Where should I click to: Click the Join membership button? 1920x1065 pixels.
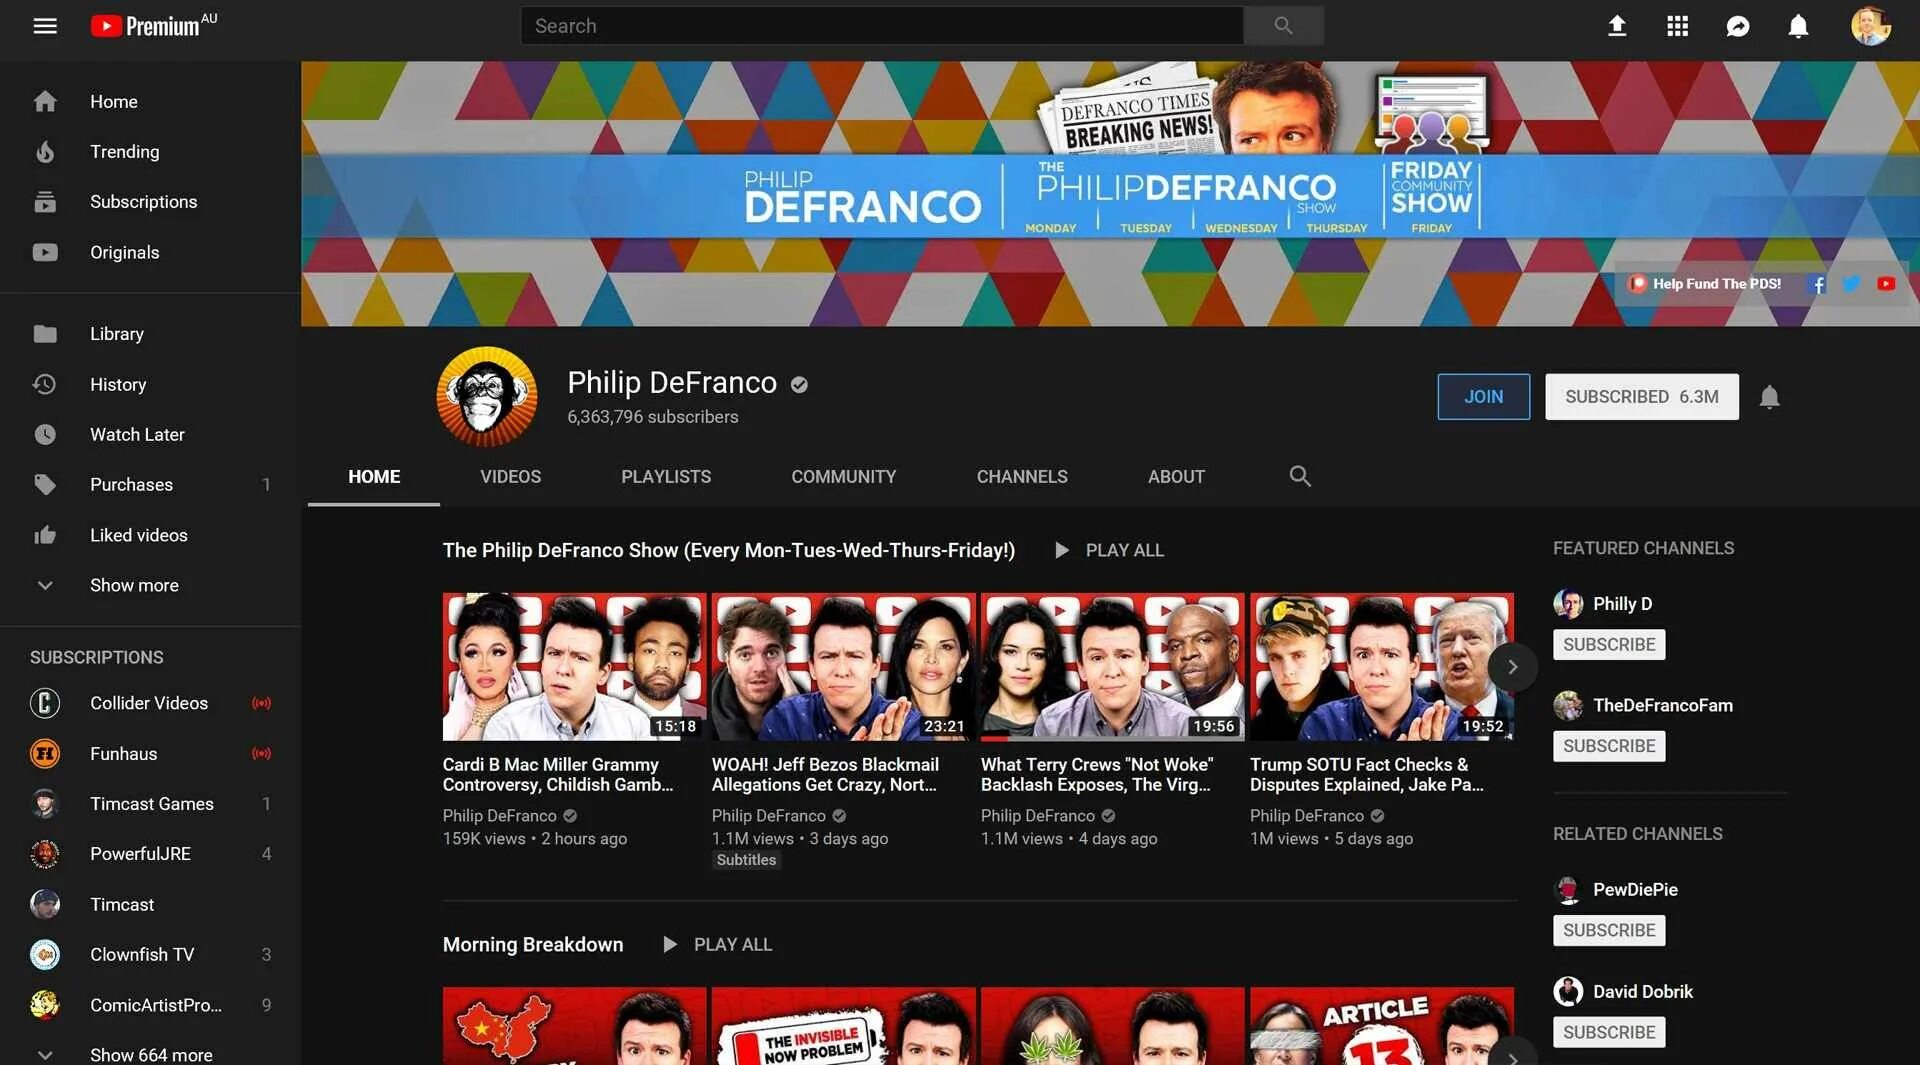click(1483, 397)
